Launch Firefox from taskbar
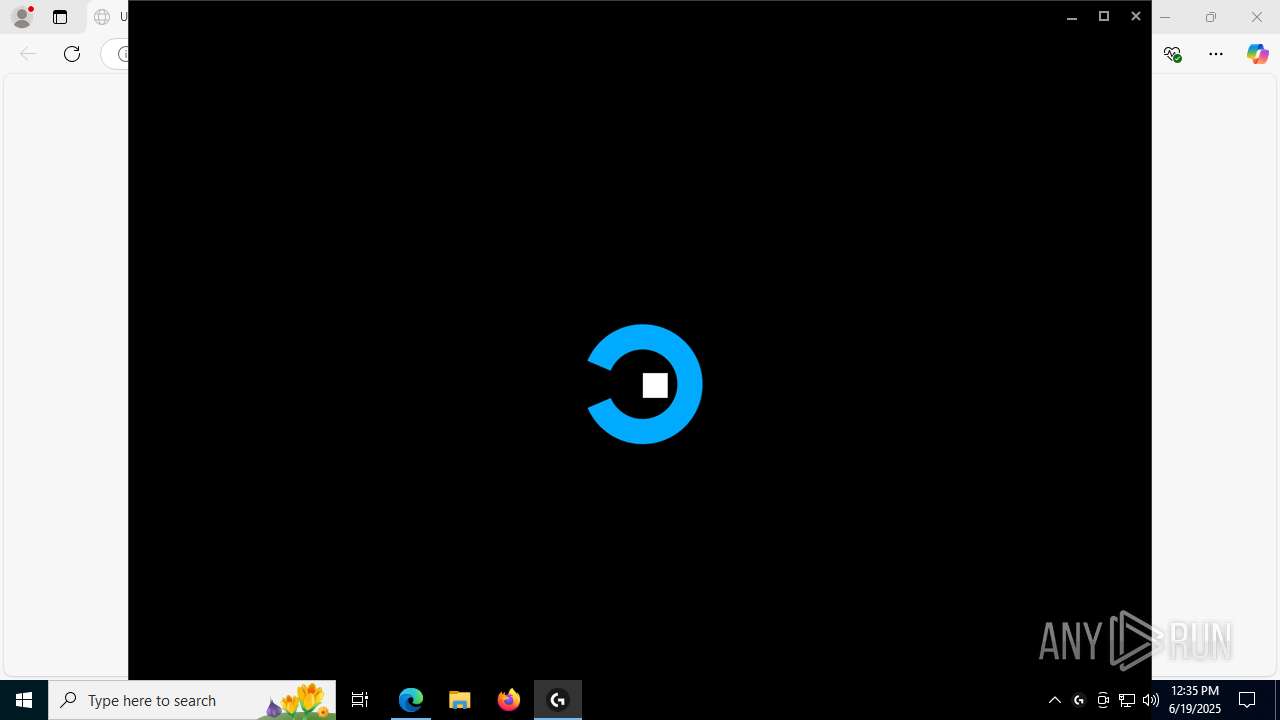The image size is (1280, 720). [x=509, y=700]
